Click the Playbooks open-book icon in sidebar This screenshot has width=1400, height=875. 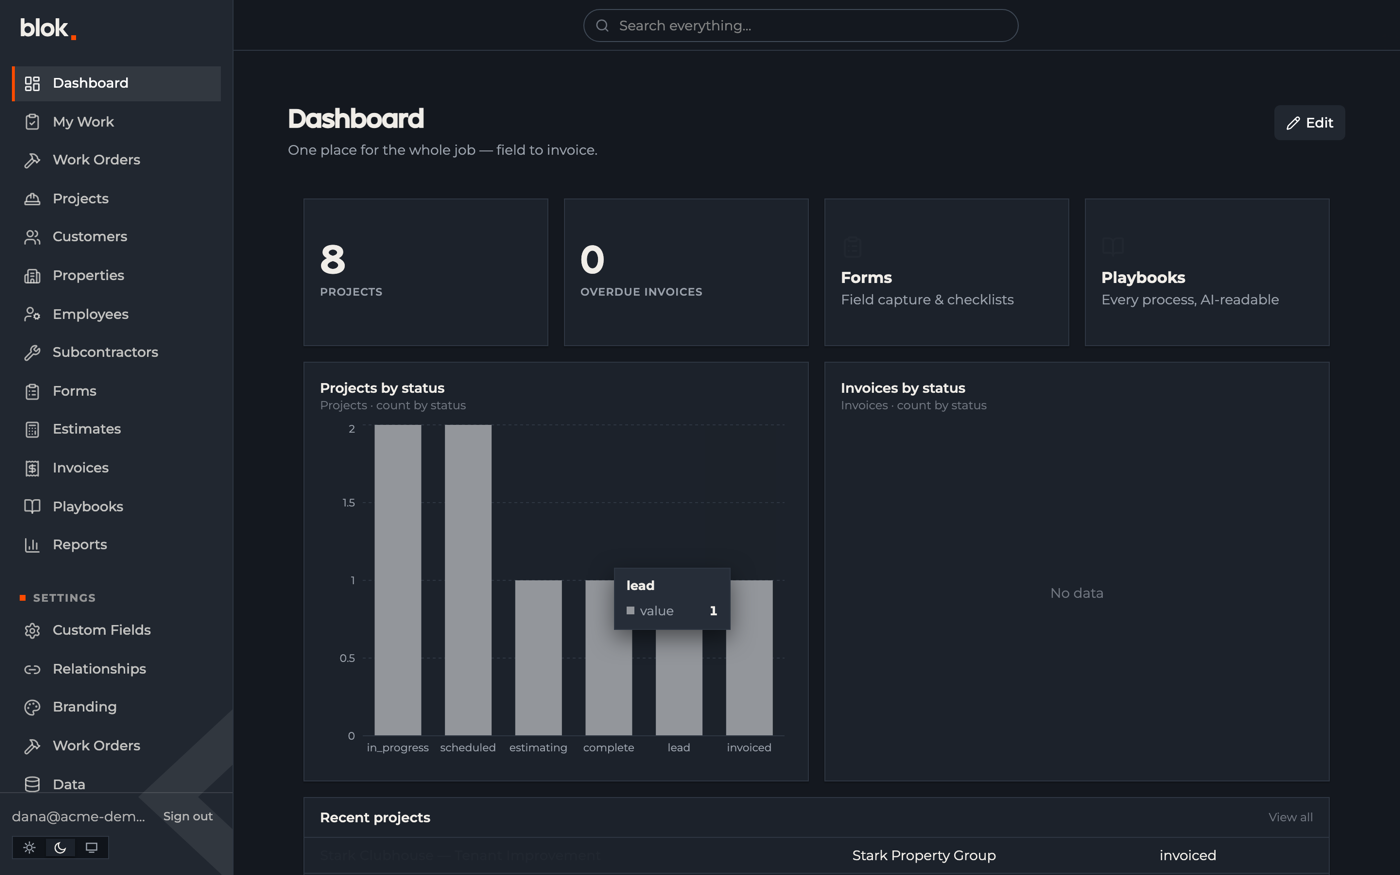[32, 507]
